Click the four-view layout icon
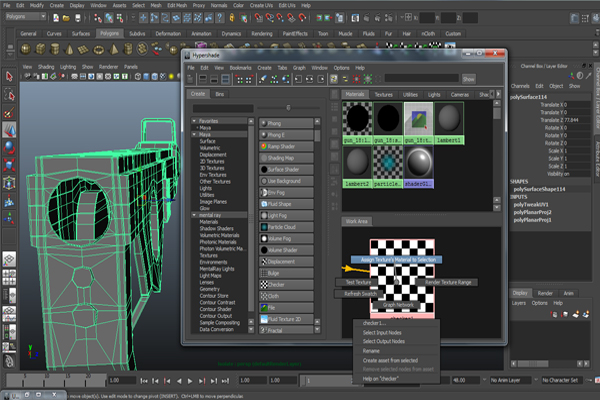The height and width of the screenshot is (400, 600). tap(9, 277)
